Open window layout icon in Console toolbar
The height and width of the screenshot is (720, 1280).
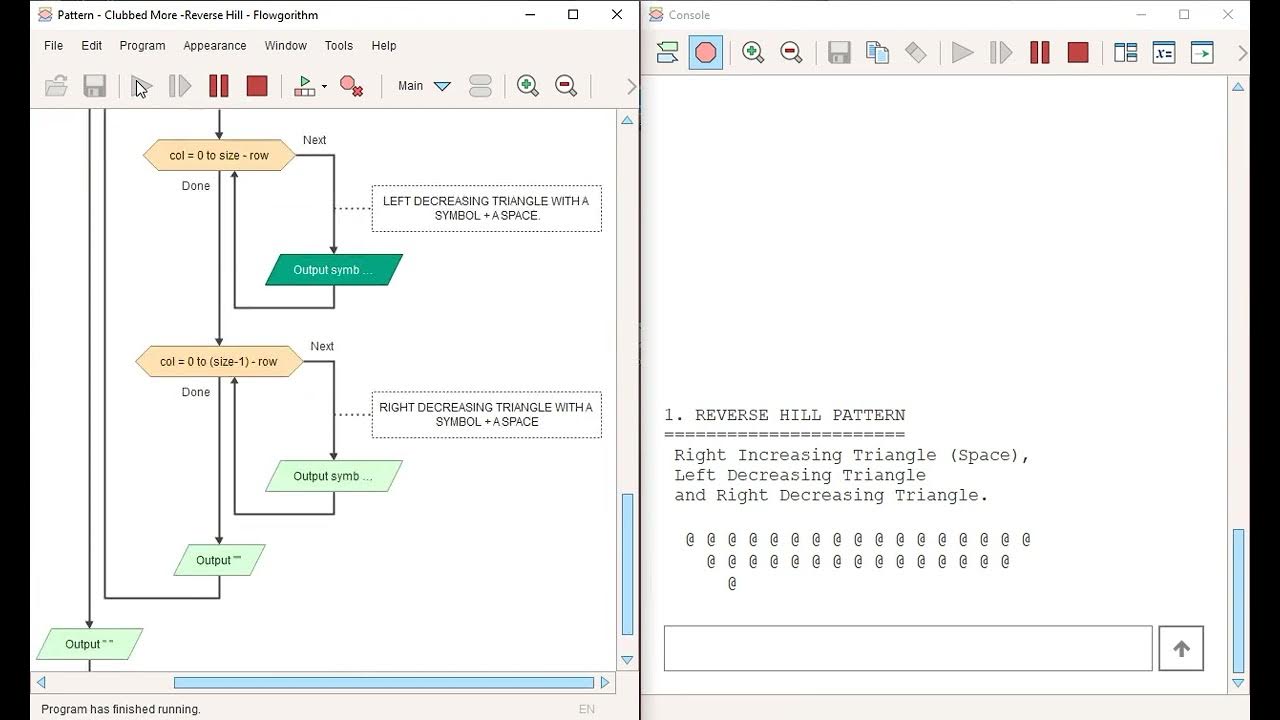click(x=1126, y=53)
